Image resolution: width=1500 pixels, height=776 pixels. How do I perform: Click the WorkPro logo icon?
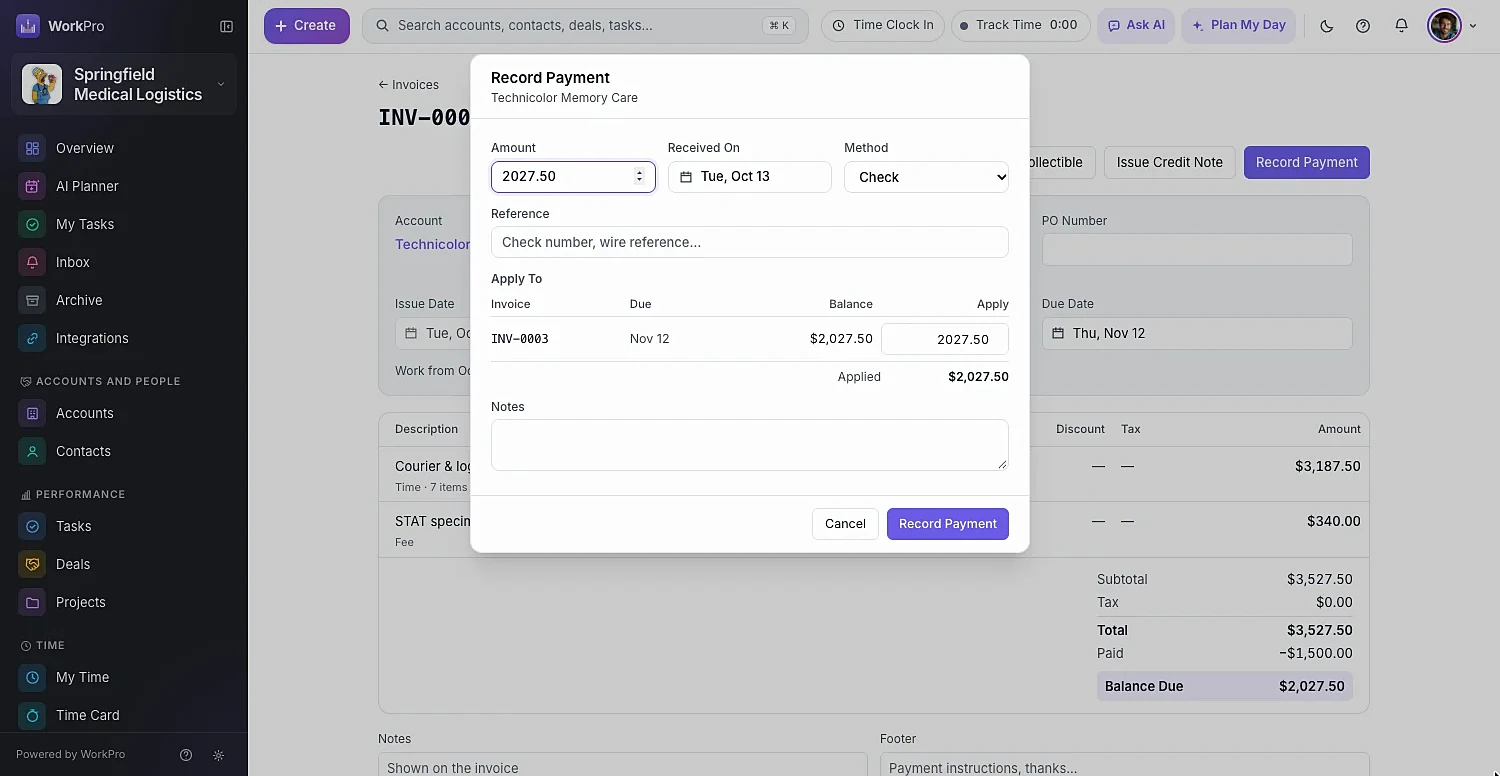pos(28,26)
